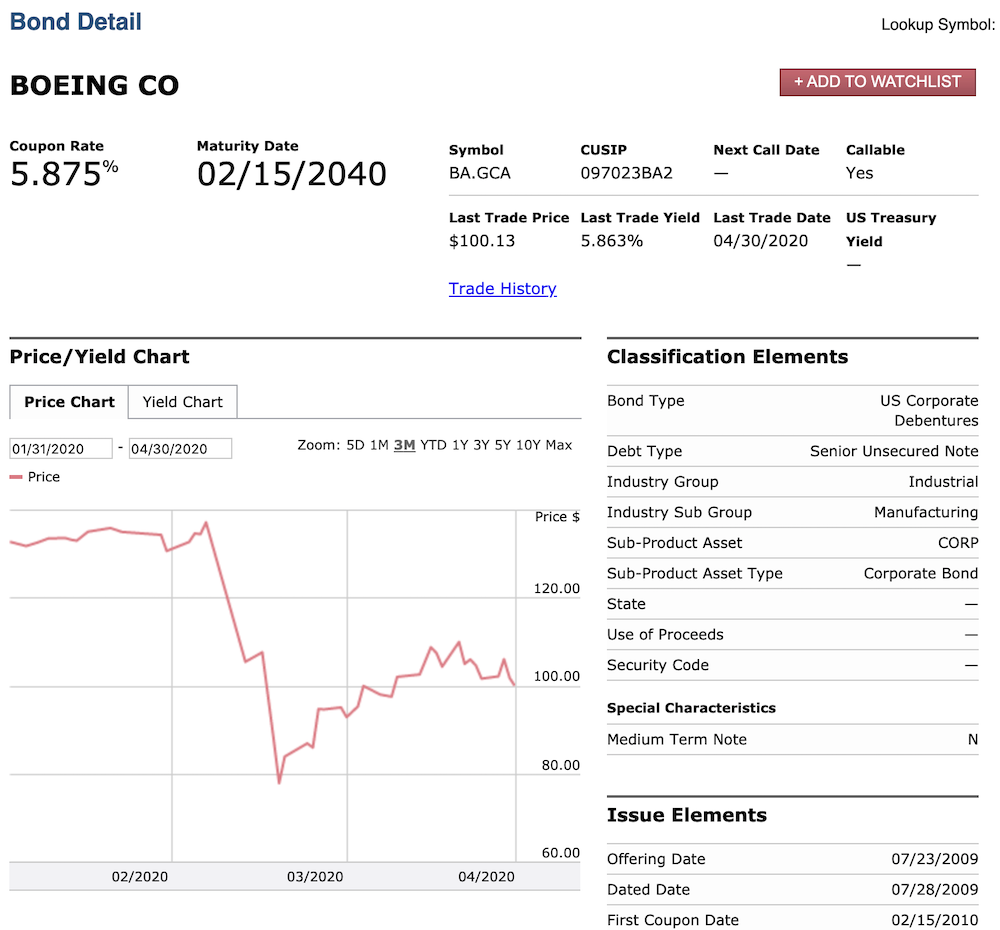Select the 5Y zoom option
The image size is (1000, 930).
[503, 445]
